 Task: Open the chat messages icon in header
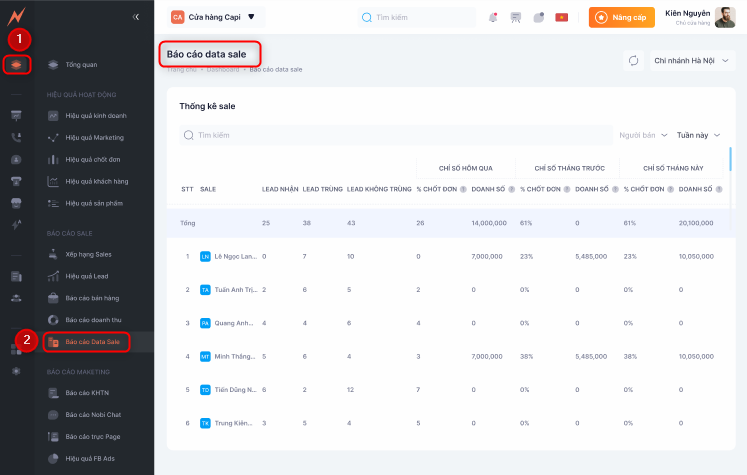pos(539,17)
